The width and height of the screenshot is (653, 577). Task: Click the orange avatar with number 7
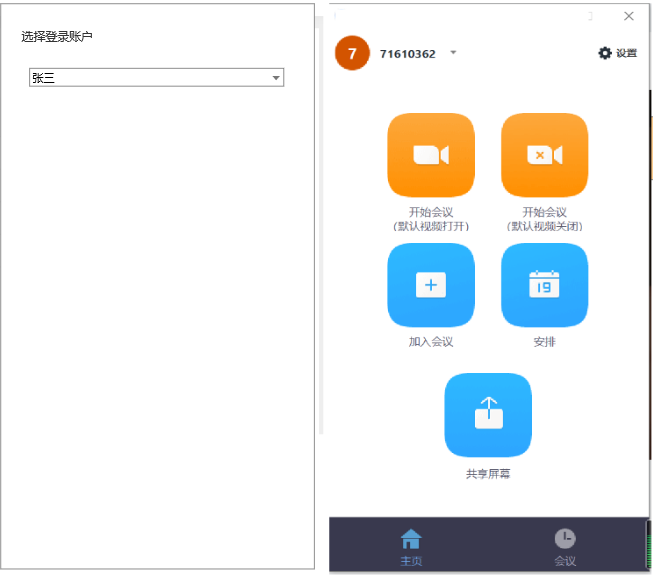point(352,53)
